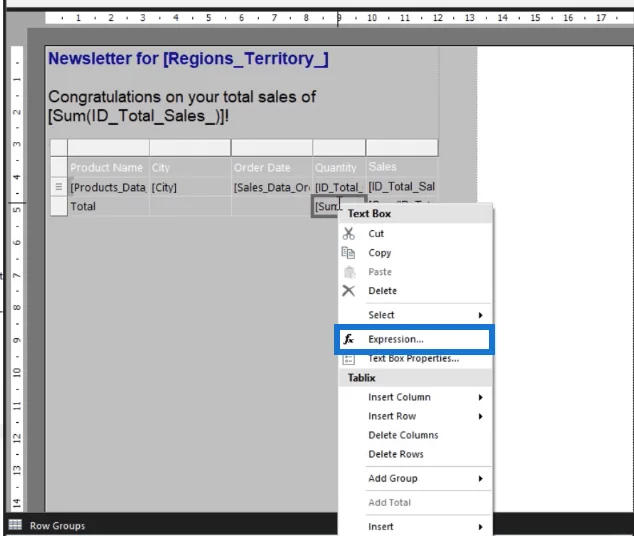Select the Order Date header cell
This screenshot has width=634, height=536.
click(x=272, y=167)
